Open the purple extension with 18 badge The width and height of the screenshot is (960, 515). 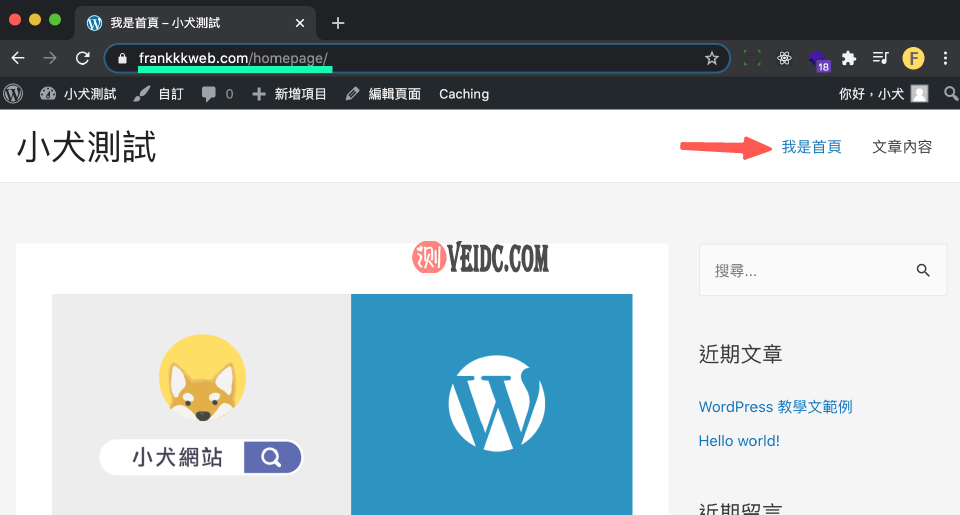point(818,60)
